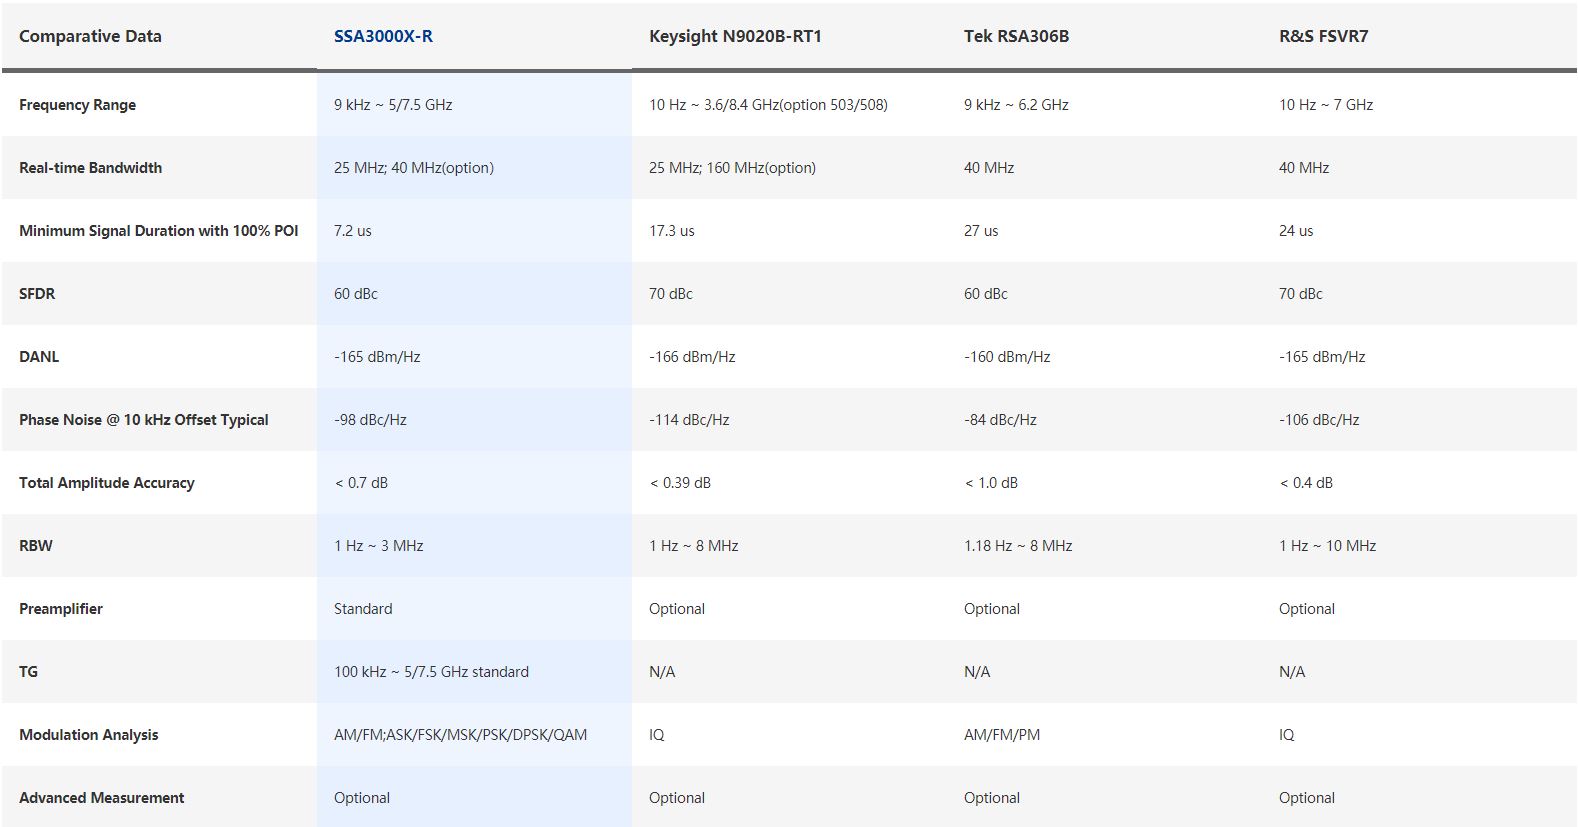This screenshot has height=827, width=1578.
Task: Select R&S FSVR7's 40 MHz bandwidth cell
Action: pyautogui.click(x=1304, y=168)
